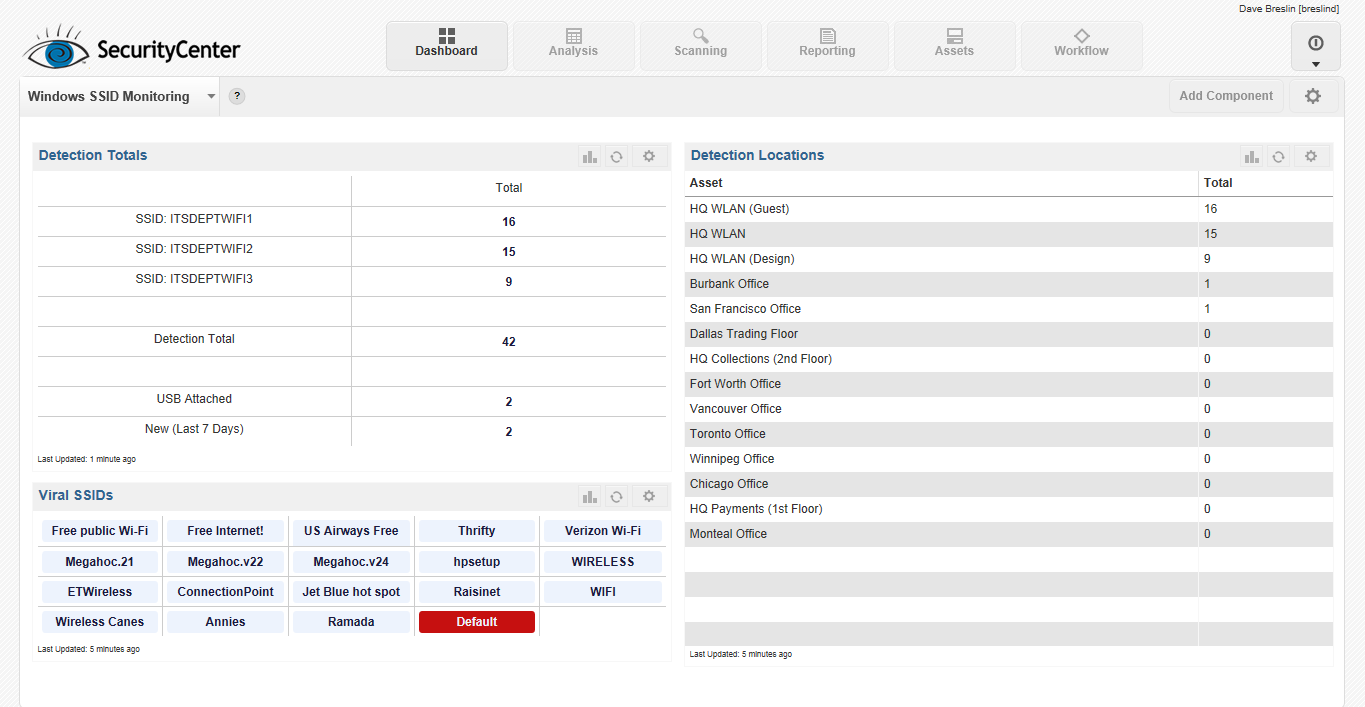Open the Dashboard tab
Screen dimensions: 1365x707
pos(447,46)
